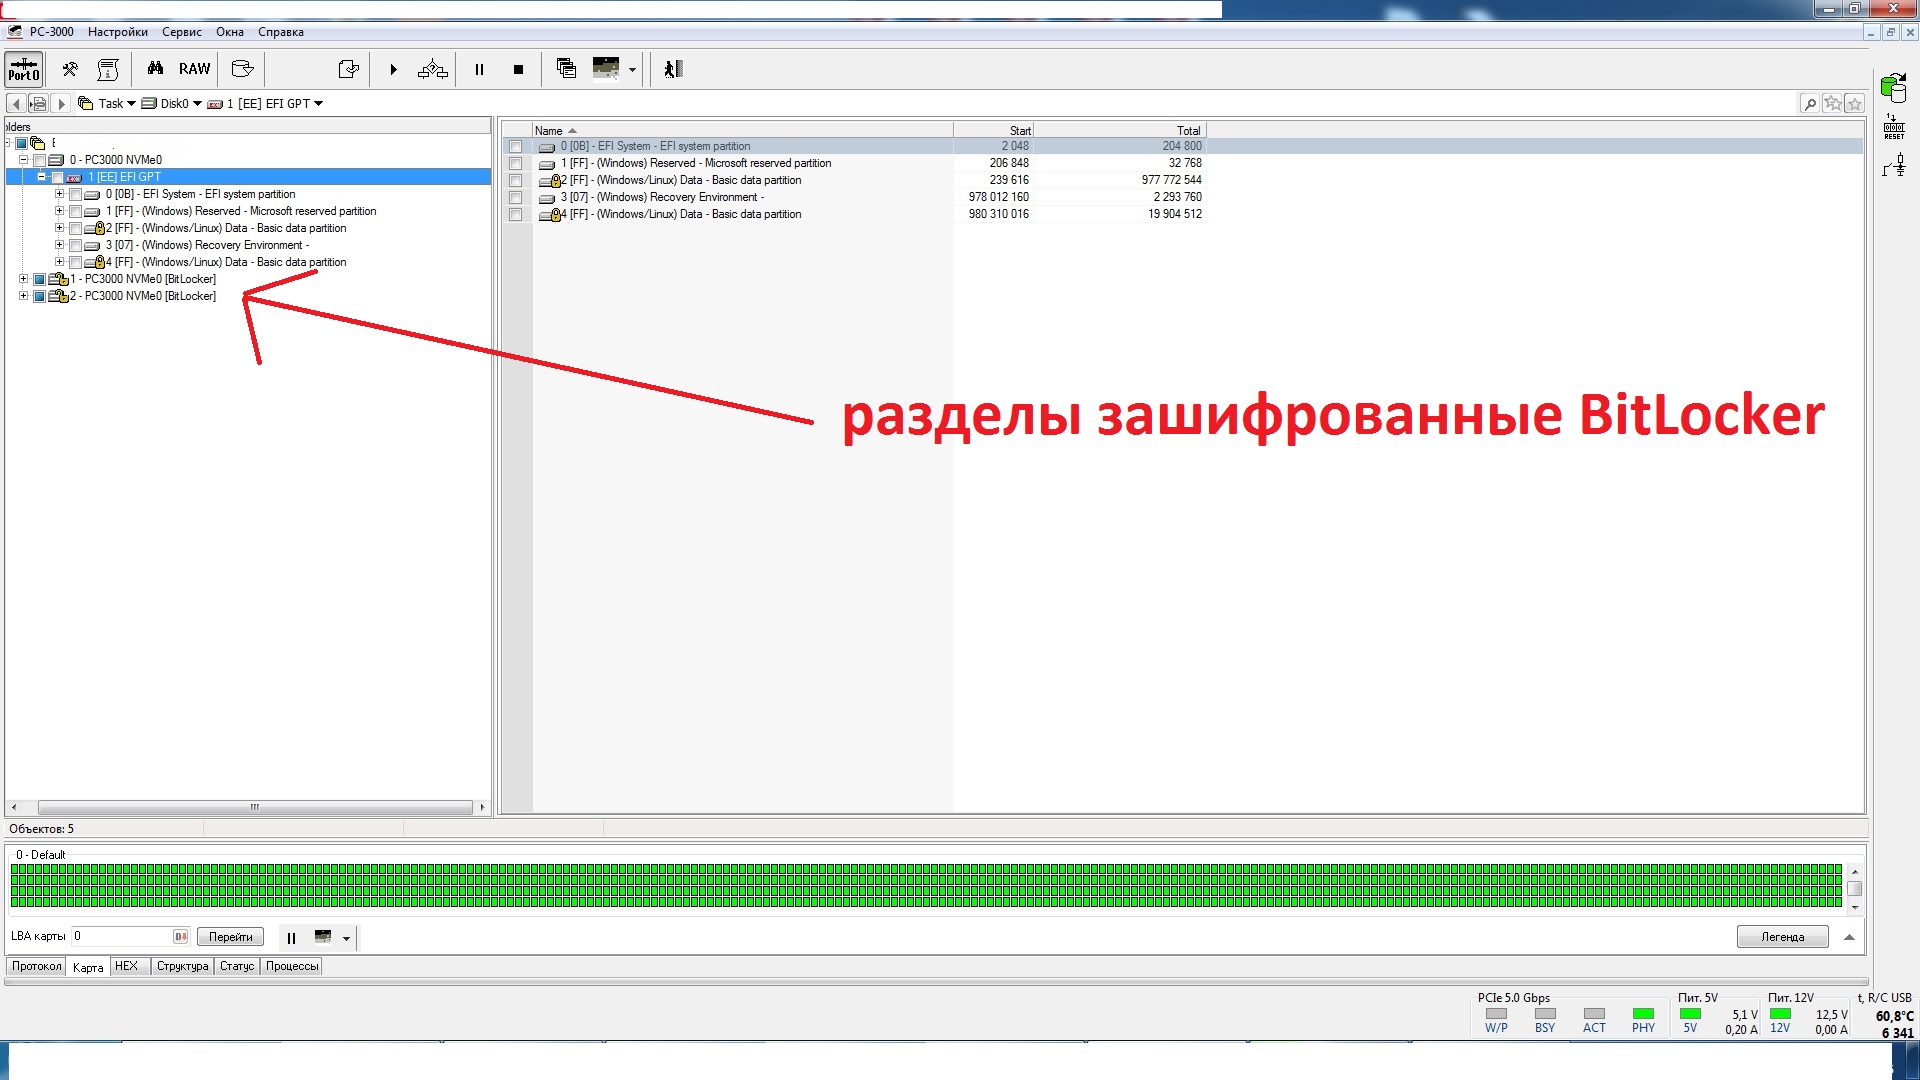
Task: Click the Перейти button
Action: tap(230, 938)
